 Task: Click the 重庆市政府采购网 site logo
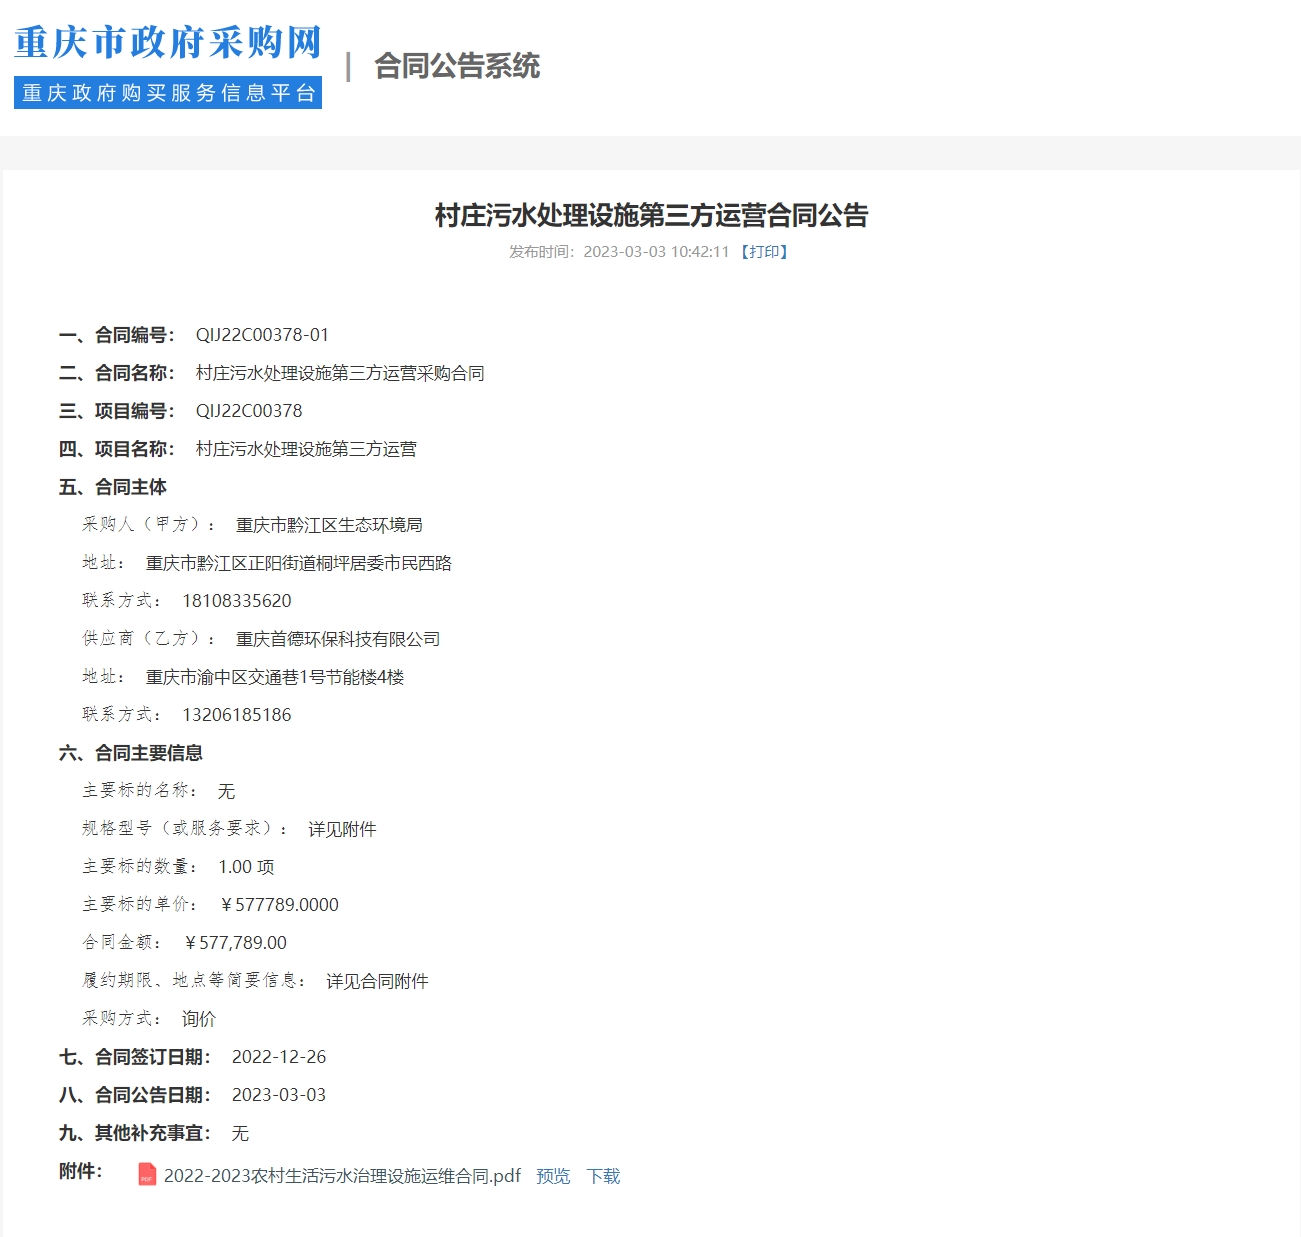click(168, 43)
